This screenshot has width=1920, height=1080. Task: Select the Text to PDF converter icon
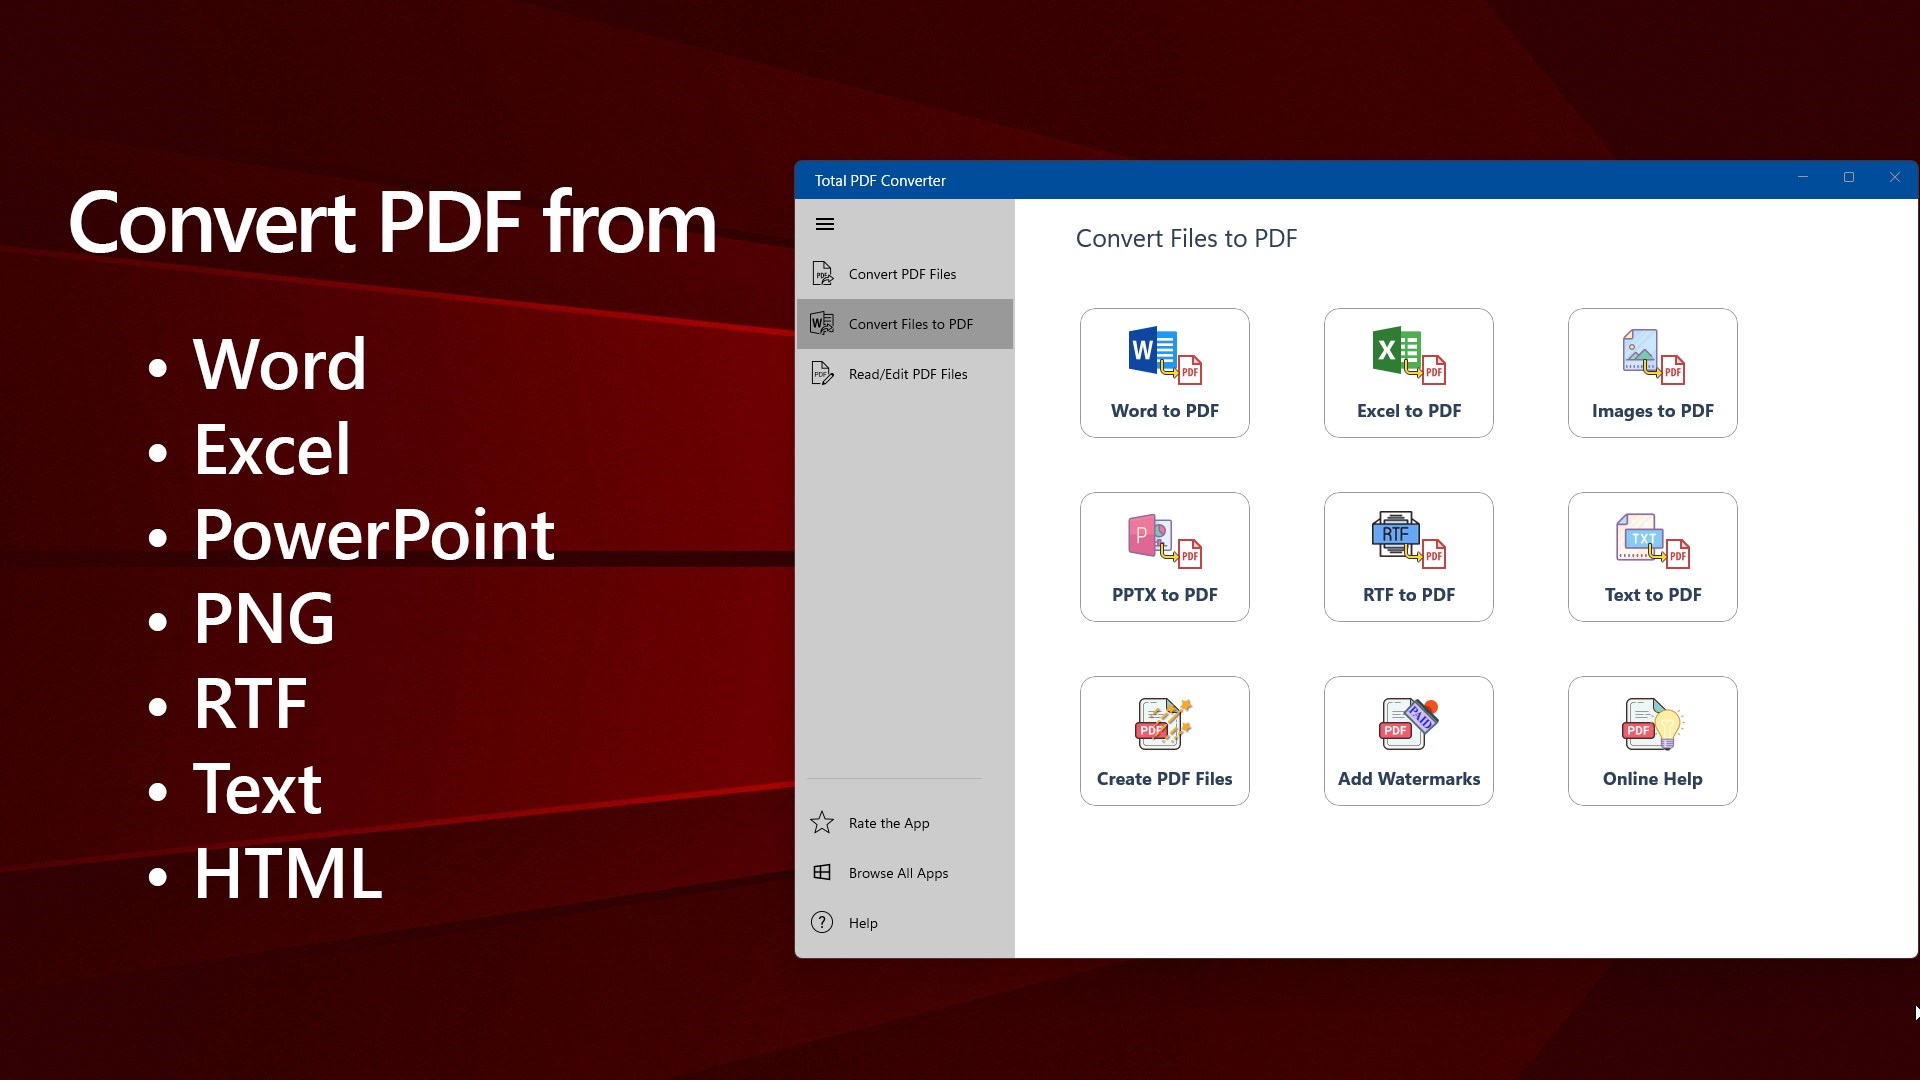coord(1651,542)
